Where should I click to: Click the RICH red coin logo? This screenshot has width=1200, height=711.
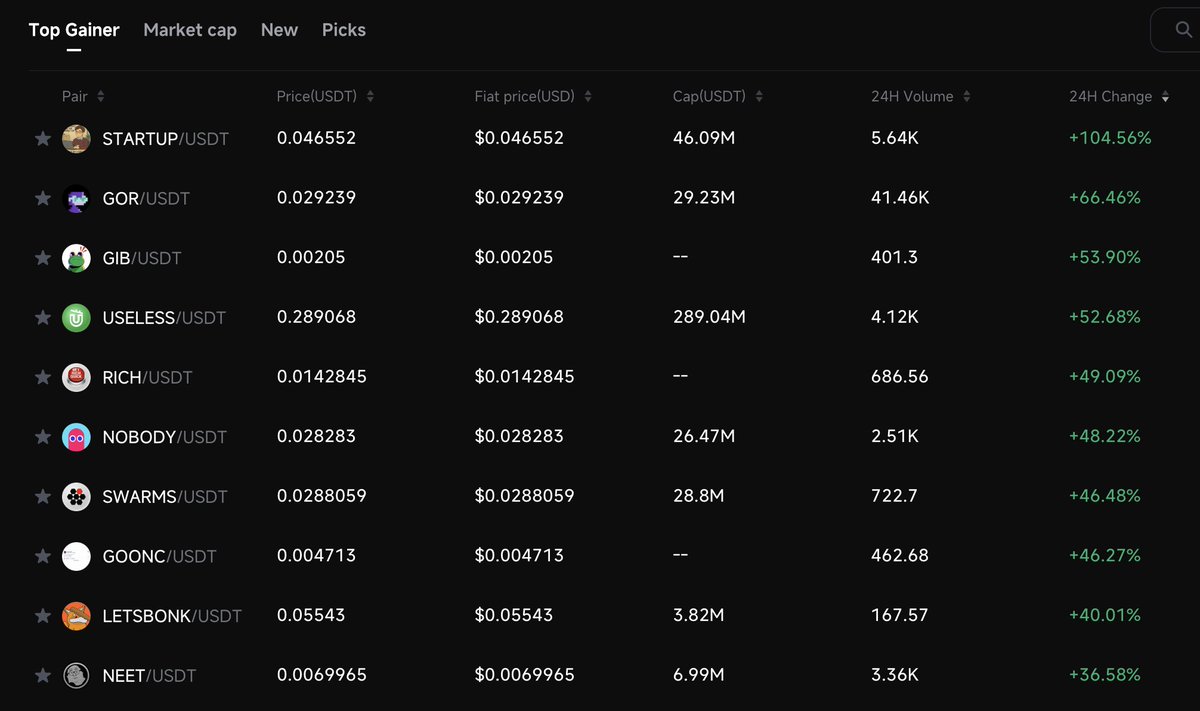point(76,378)
